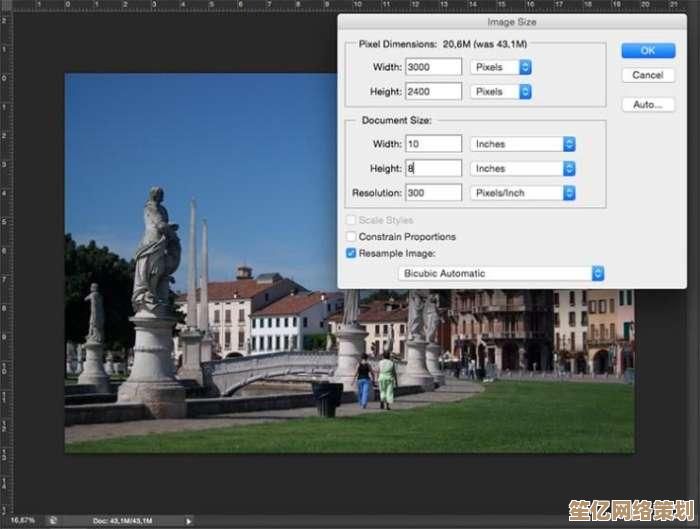Open the Pixels/Inch resolution units dropdown

click(x=522, y=193)
